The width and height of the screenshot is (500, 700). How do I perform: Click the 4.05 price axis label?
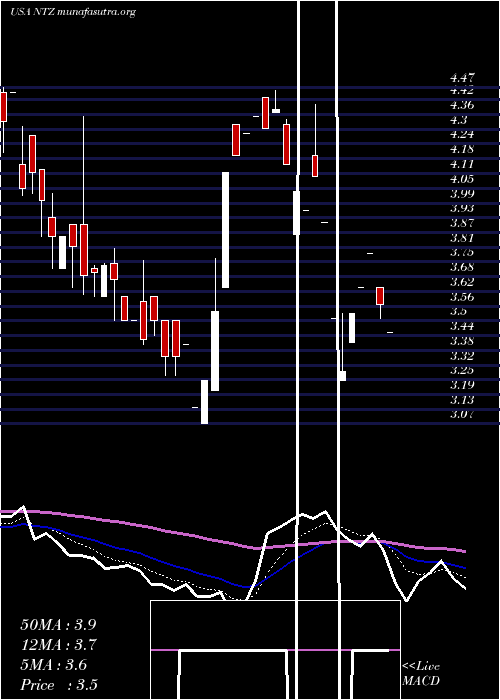click(462, 179)
